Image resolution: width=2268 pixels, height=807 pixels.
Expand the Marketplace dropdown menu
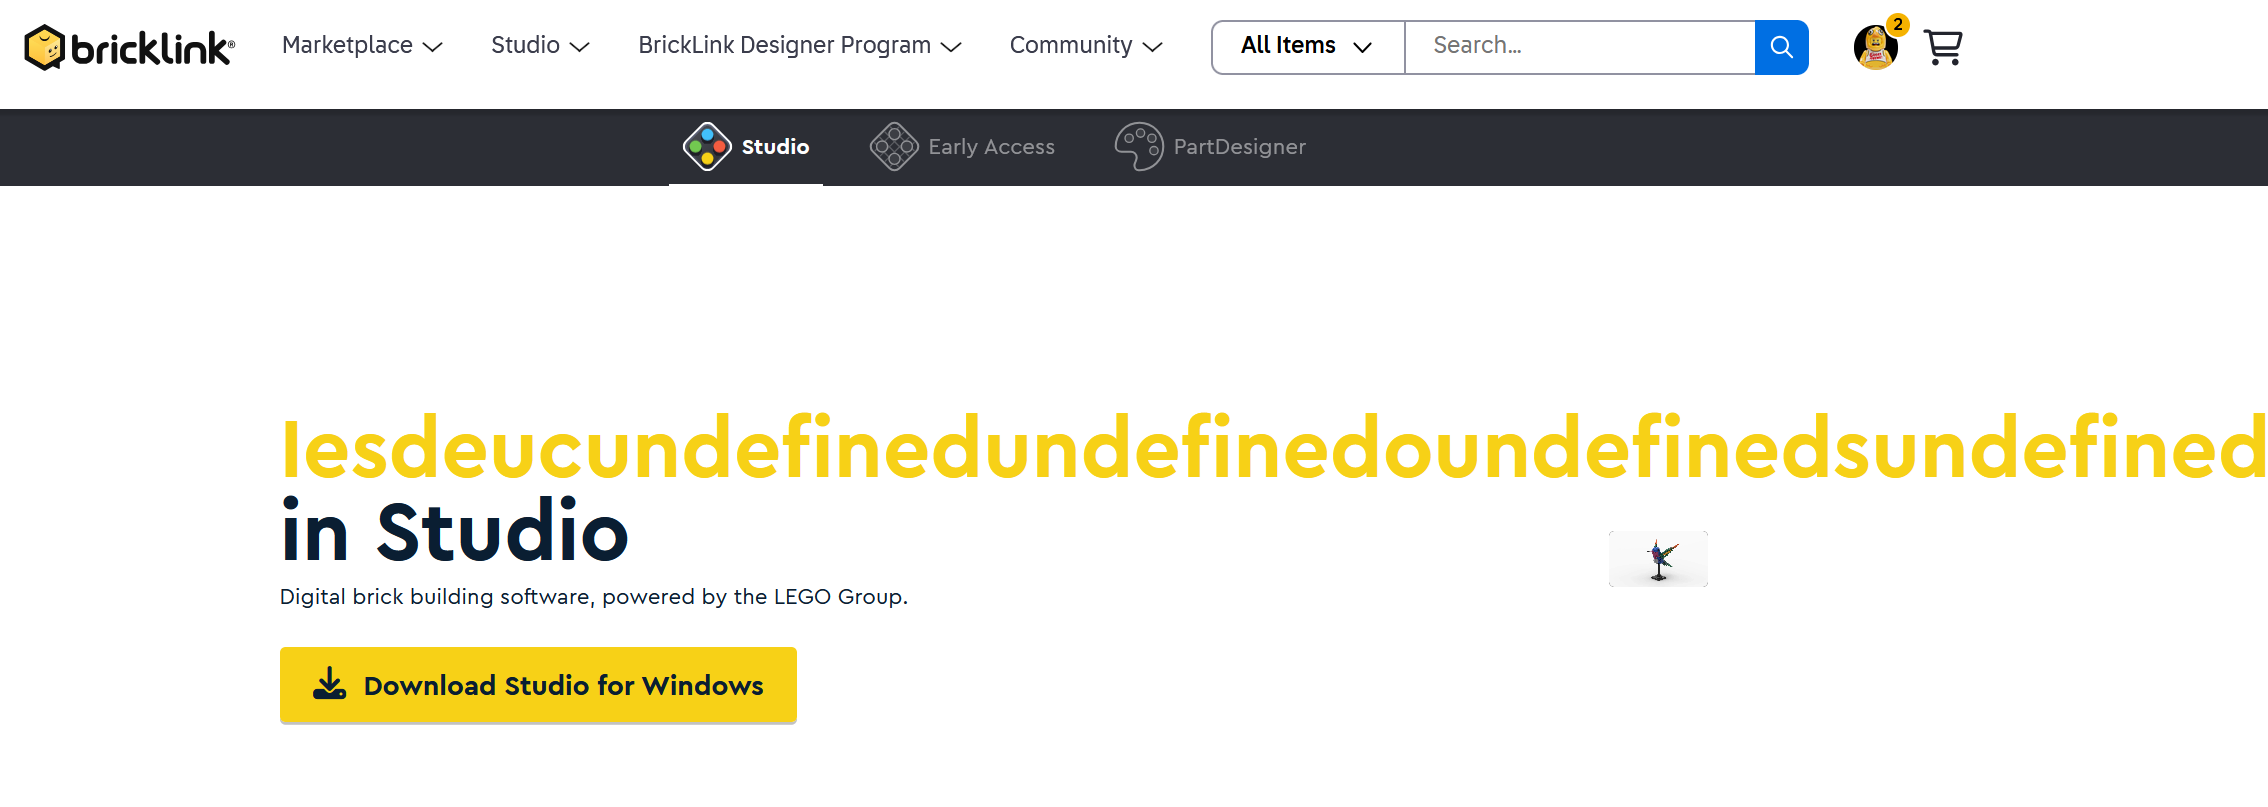pyautogui.click(x=362, y=46)
